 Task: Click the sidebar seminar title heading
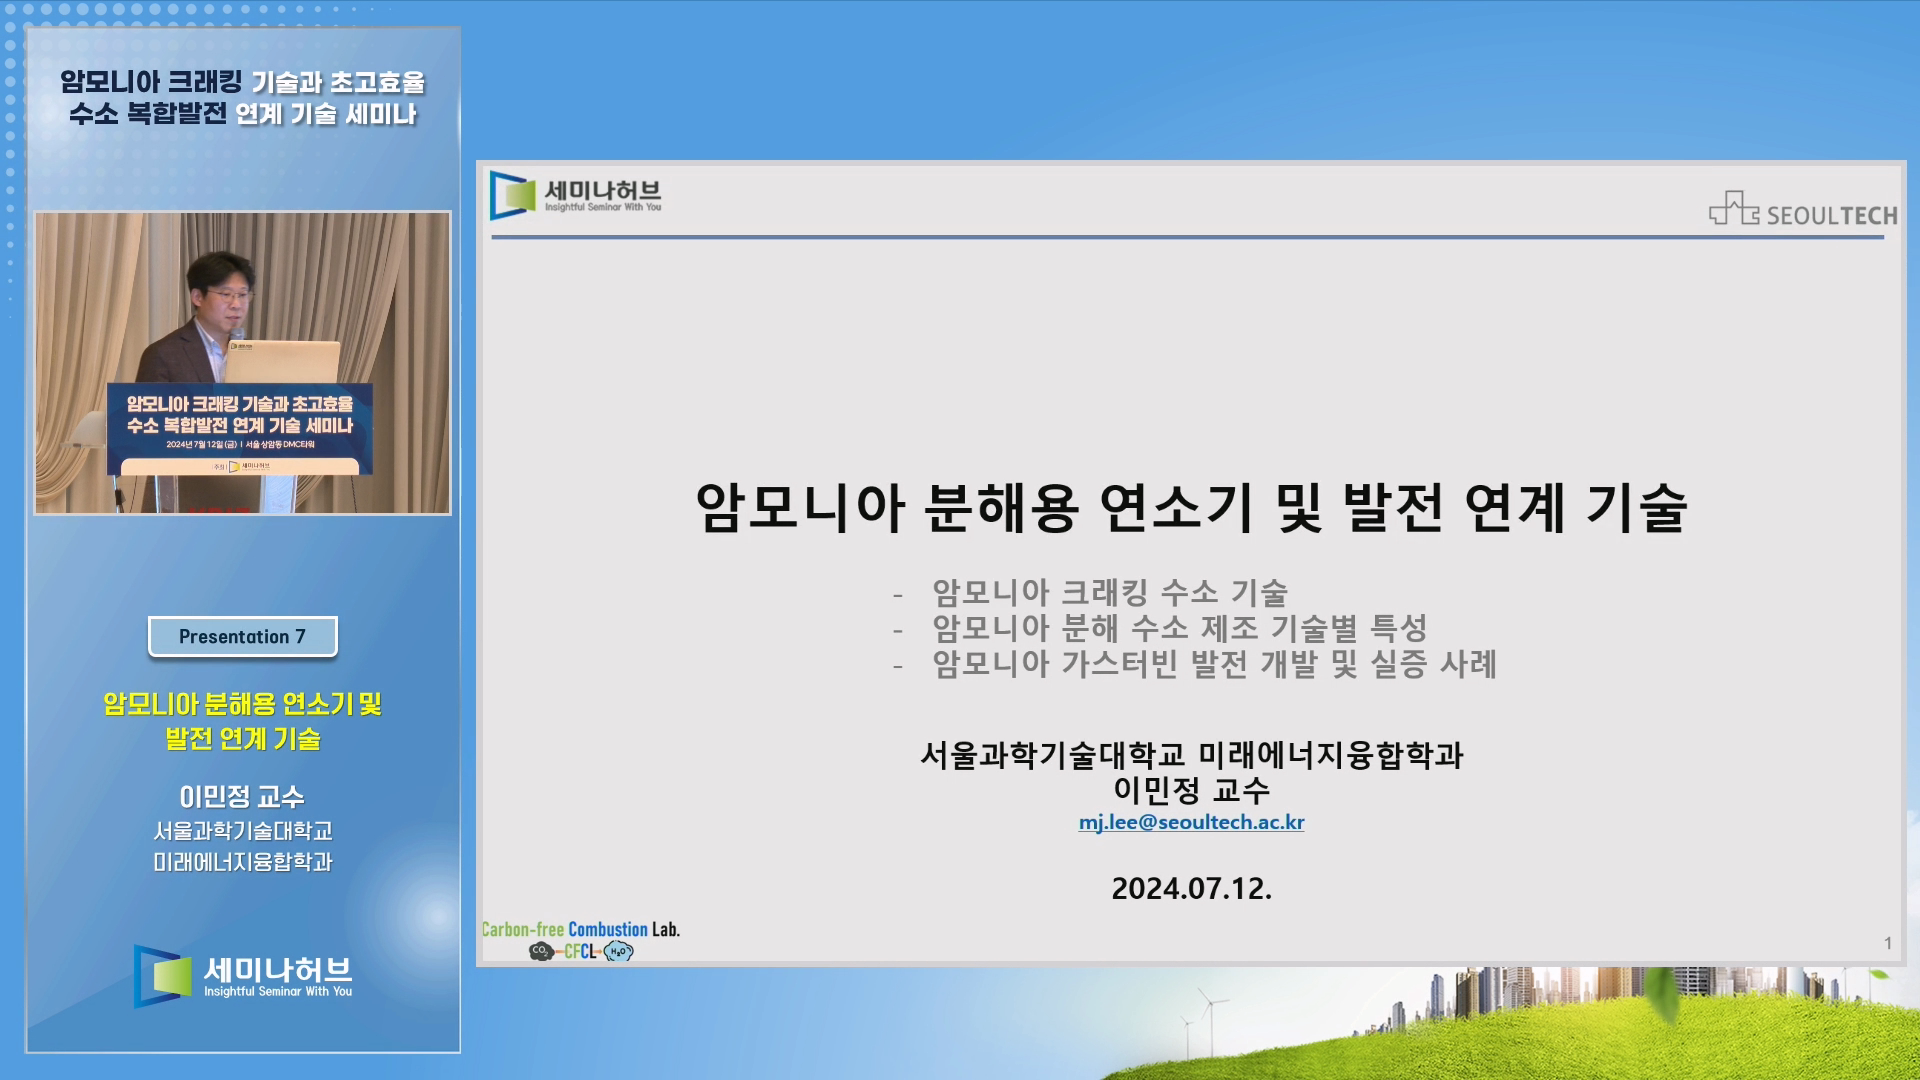pos(243,98)
